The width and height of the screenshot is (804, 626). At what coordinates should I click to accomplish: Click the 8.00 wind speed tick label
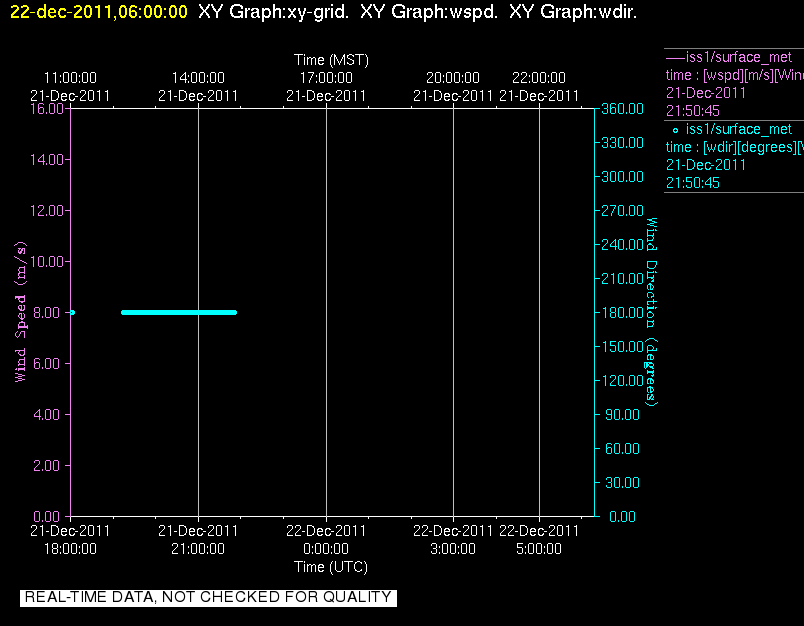[x=47, y=313]
